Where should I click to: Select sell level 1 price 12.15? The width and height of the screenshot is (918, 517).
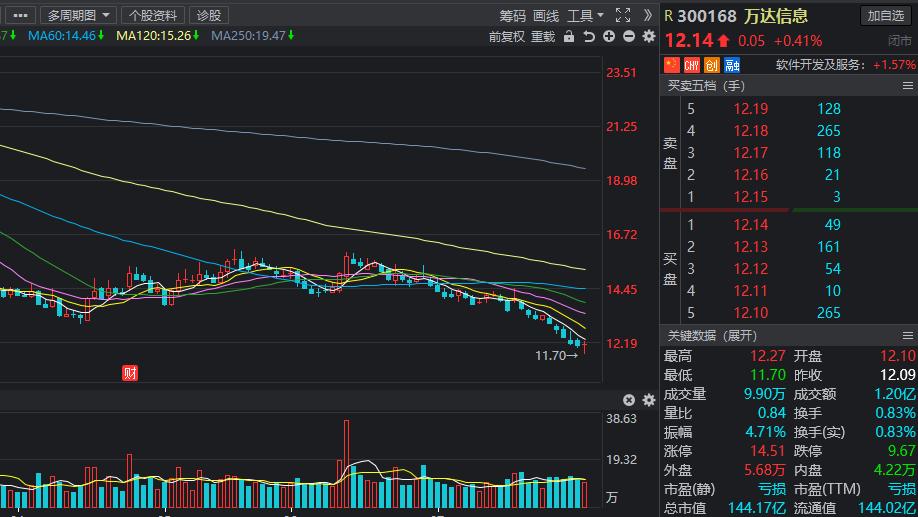tap(751, 197)
